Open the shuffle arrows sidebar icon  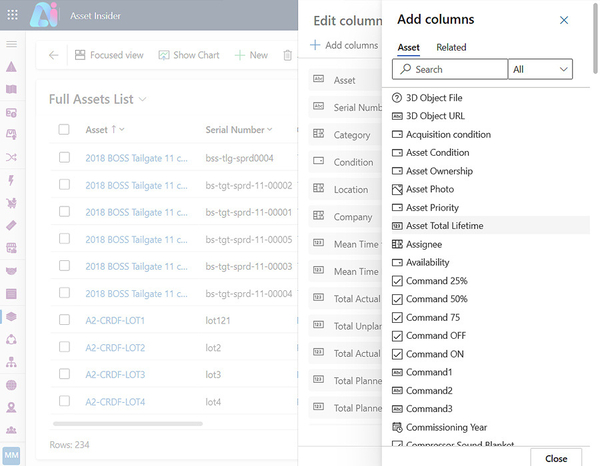coord(11,157)
